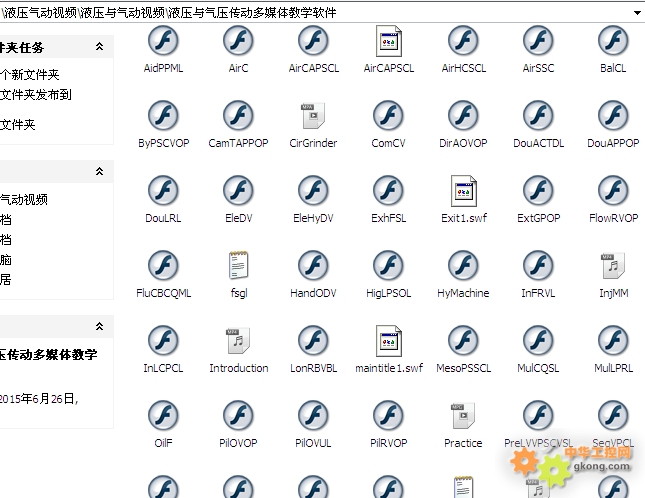Viewport: 645px width, 498px height.
Task: Select the second AirCAPSCL application file icon
Action: [x=389, y=41]
